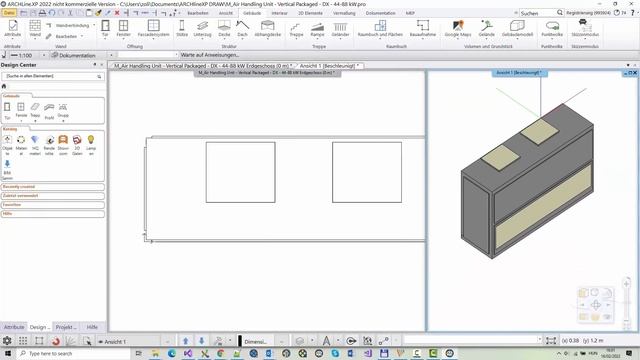Open the Fassadensystem tool

click(x=153, y=29)
